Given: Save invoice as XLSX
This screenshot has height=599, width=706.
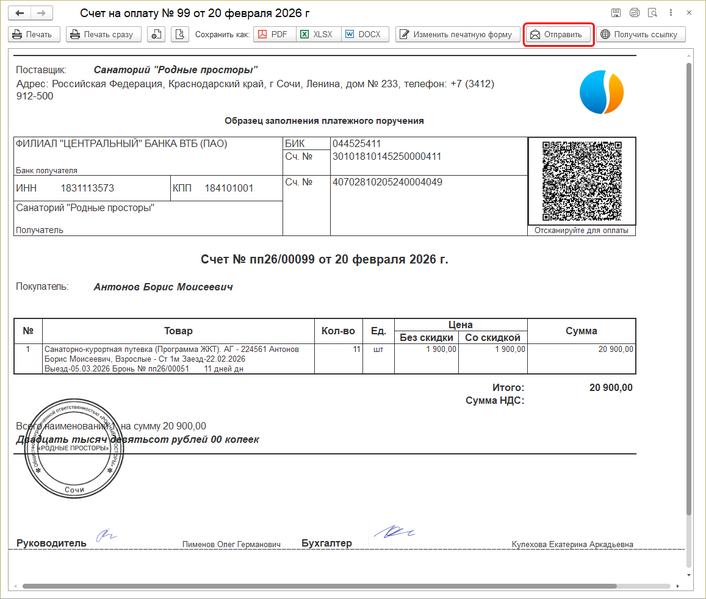Looking at the screenshot, I should click(316, 34).
